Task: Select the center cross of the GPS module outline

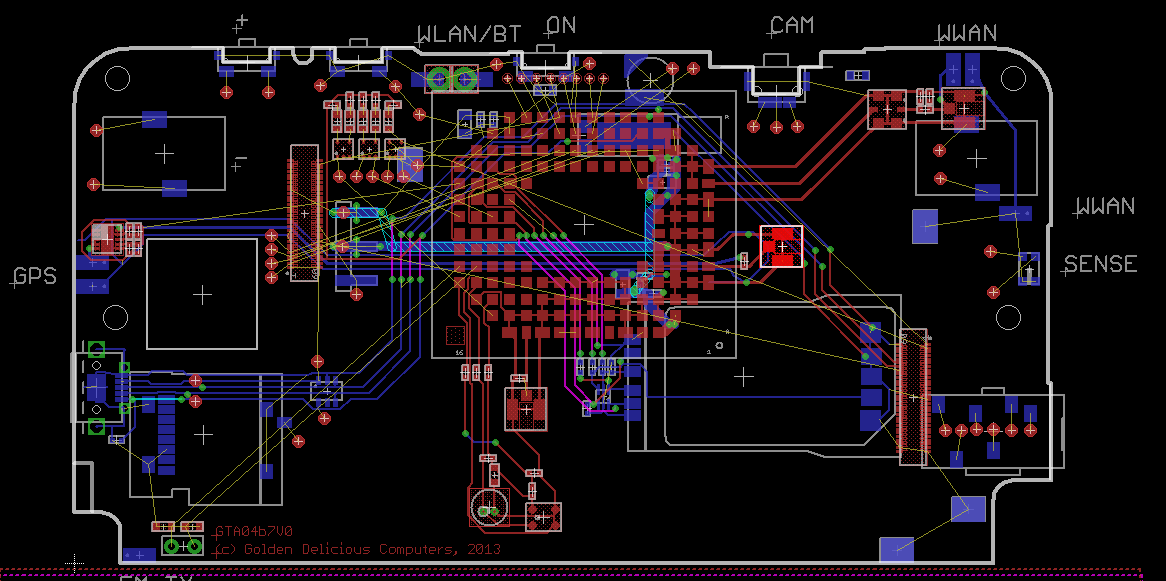Action: tap(203, 294)
